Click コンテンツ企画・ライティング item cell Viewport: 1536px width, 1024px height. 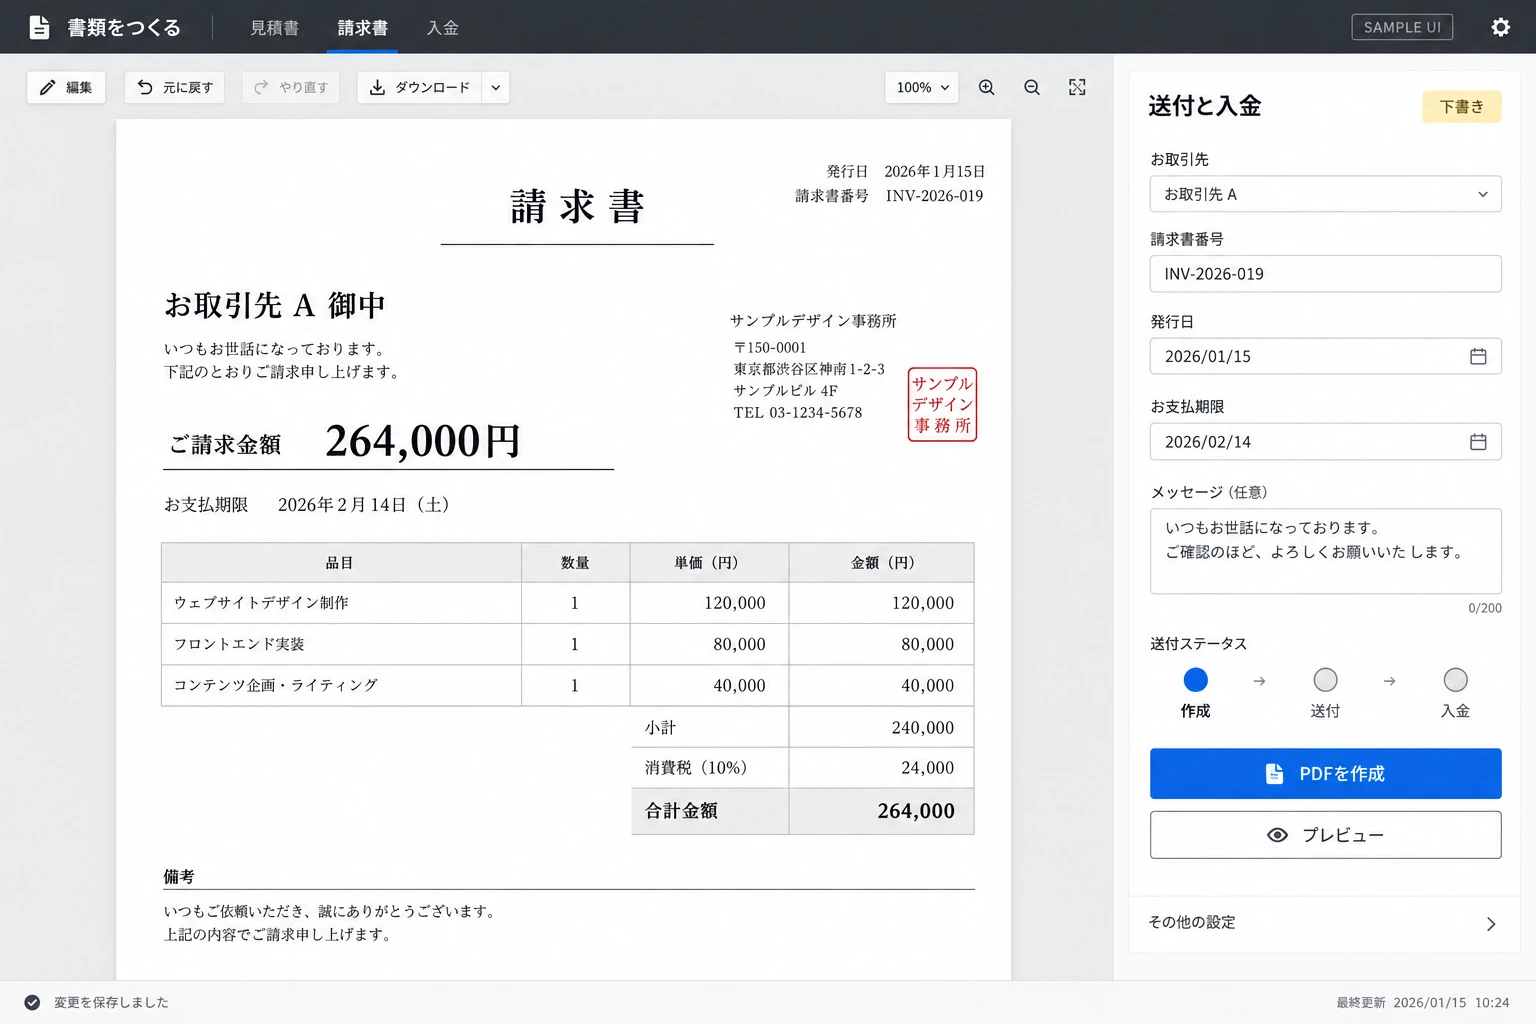click(341, 685)
